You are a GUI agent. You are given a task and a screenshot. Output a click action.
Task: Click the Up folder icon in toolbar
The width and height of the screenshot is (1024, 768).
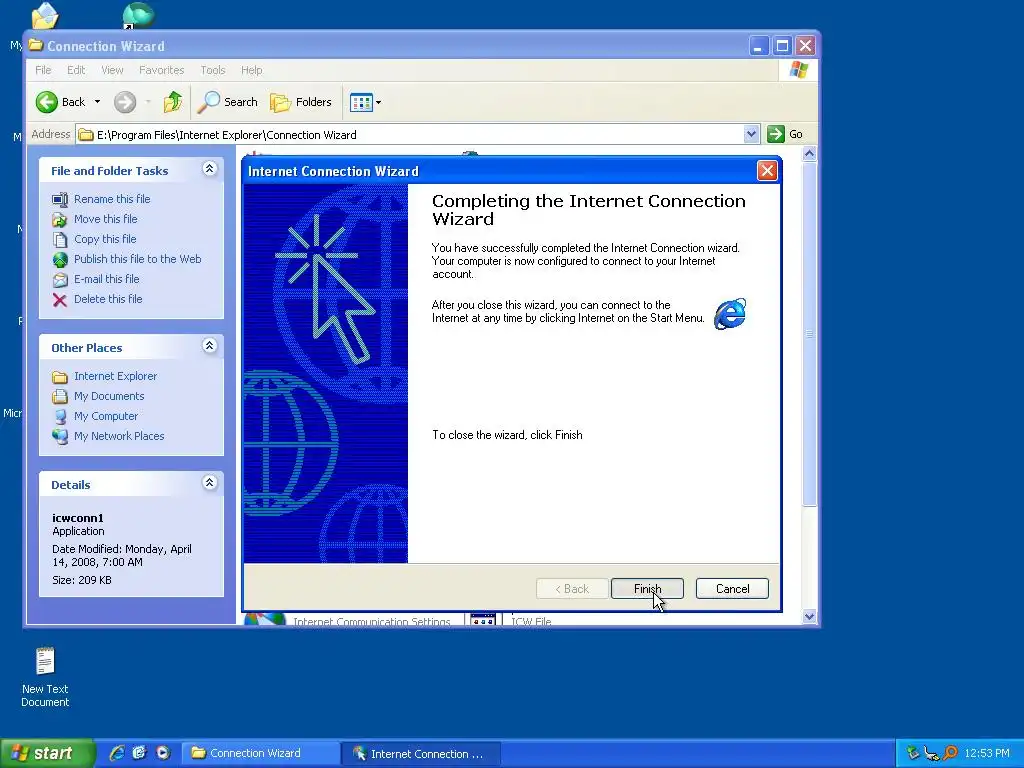[172, 102]
